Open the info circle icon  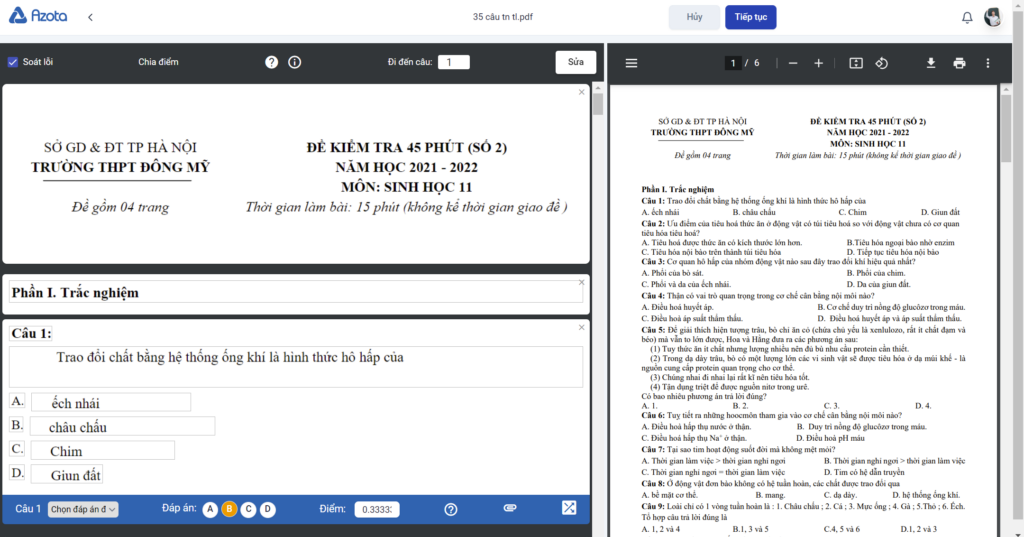(x=295, y=62)
